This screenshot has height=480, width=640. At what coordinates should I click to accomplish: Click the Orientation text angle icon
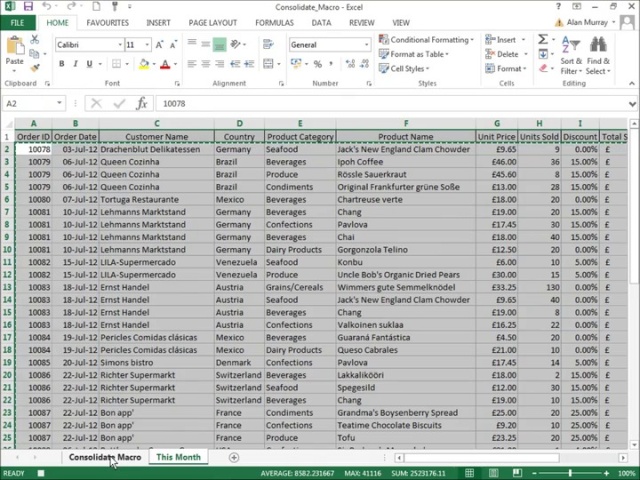click(236, 44)
